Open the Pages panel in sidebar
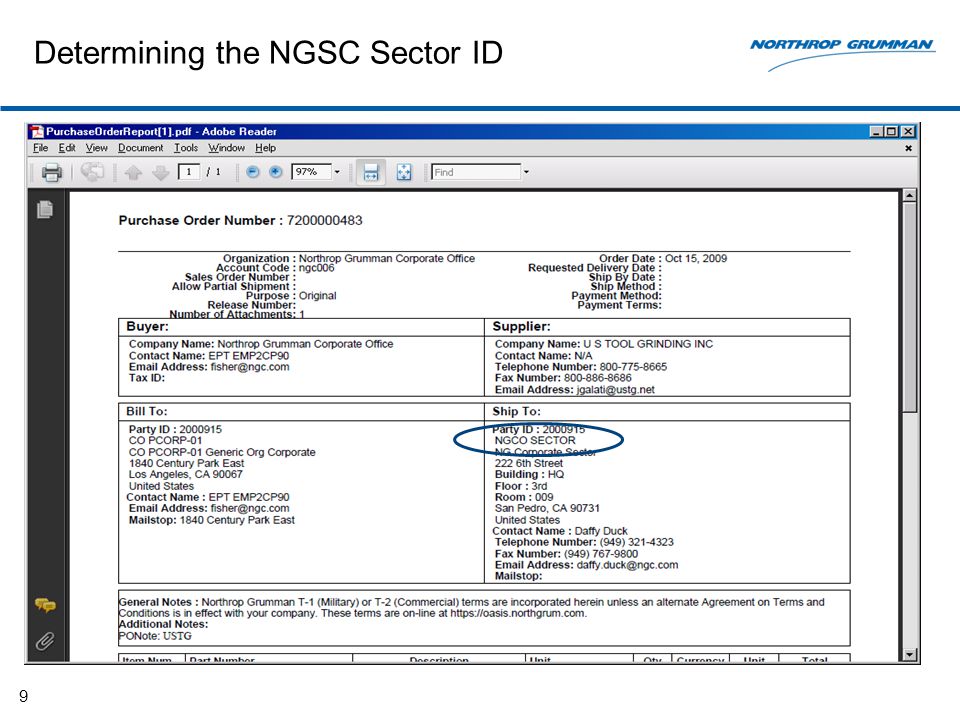The height and width of the screenshot is (720, 960). pos(45,209)
